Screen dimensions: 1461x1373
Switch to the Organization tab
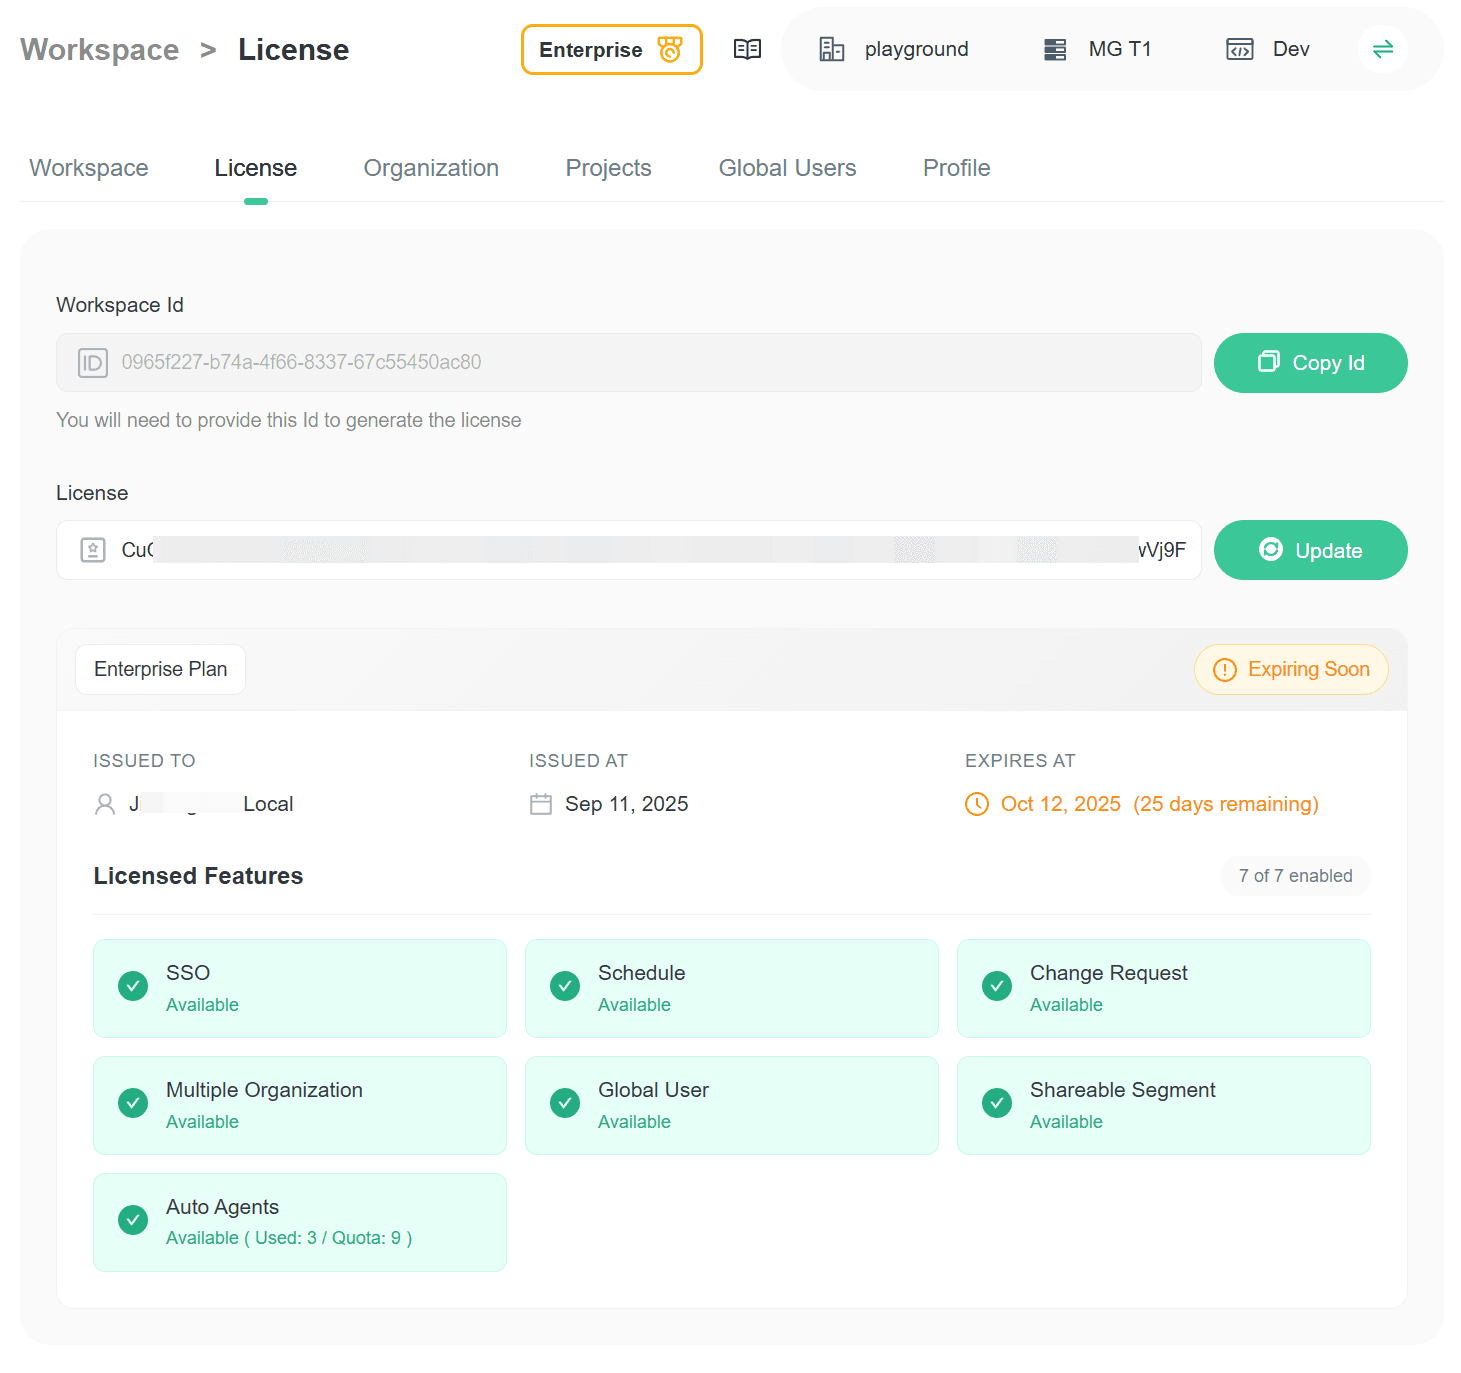pyautogui.click(x=431, y=168)
